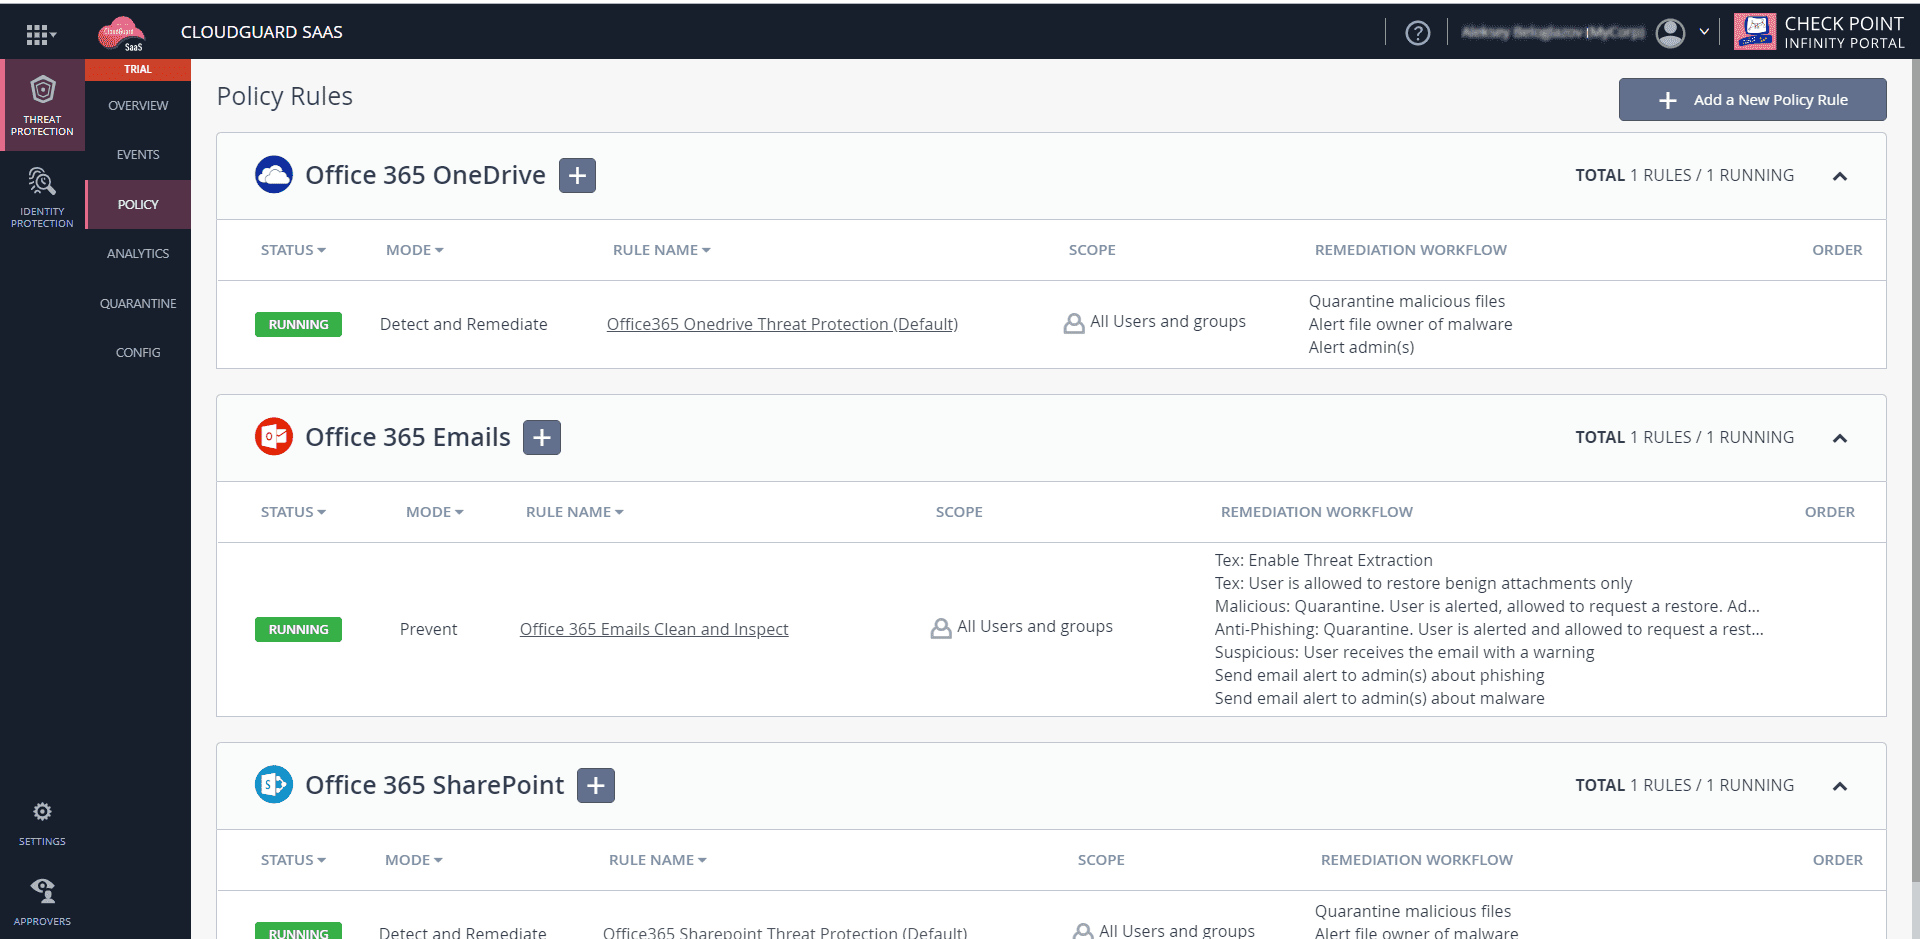Open the user account avatar menu
This screenshot has width=1920, height=939.
click(1670, 33)
